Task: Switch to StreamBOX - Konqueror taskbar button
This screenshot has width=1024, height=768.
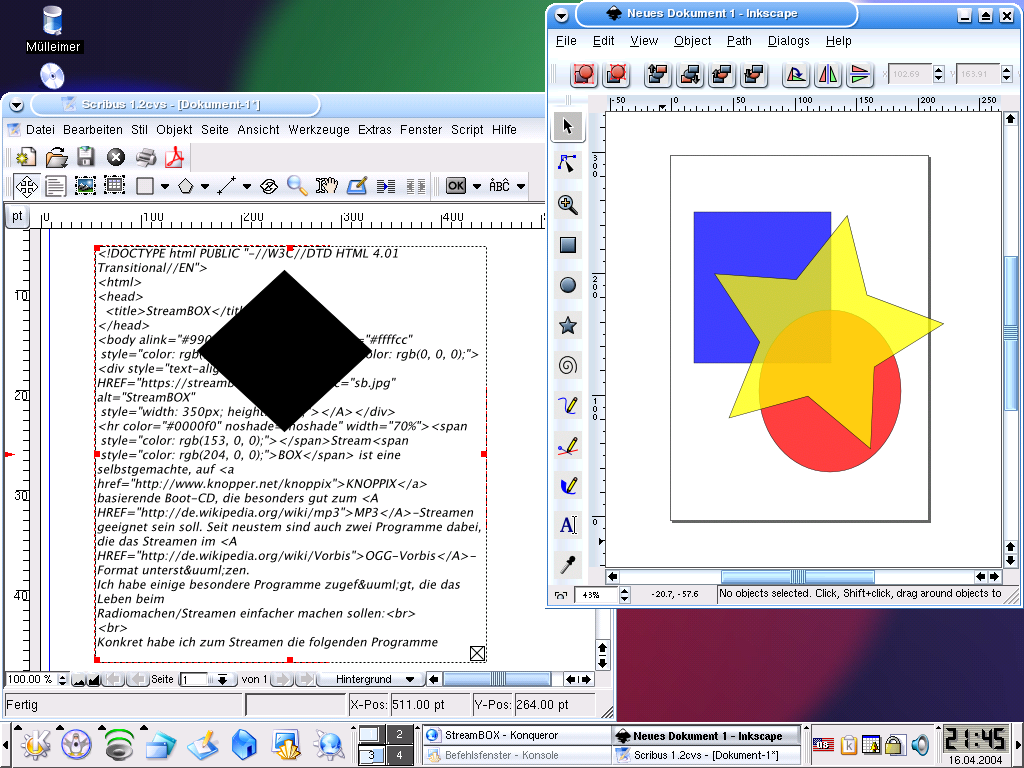Action: point(515,735)
